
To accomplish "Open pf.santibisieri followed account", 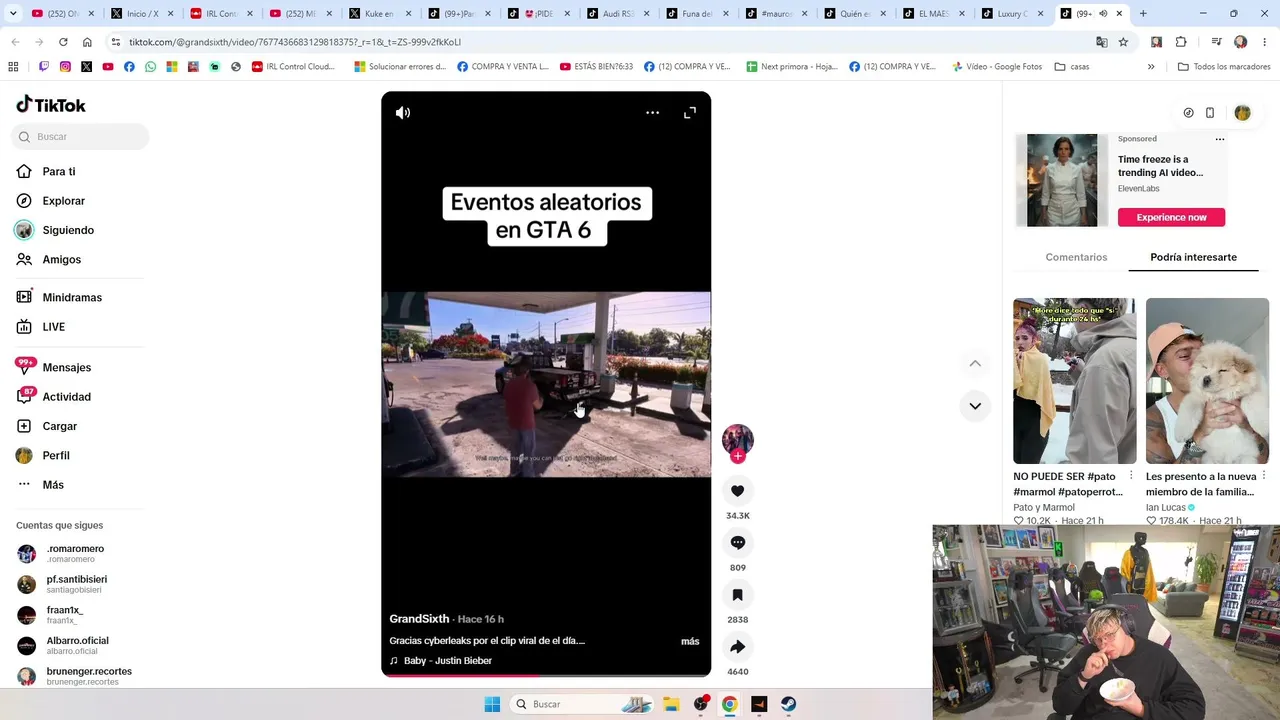I will 76,584.
